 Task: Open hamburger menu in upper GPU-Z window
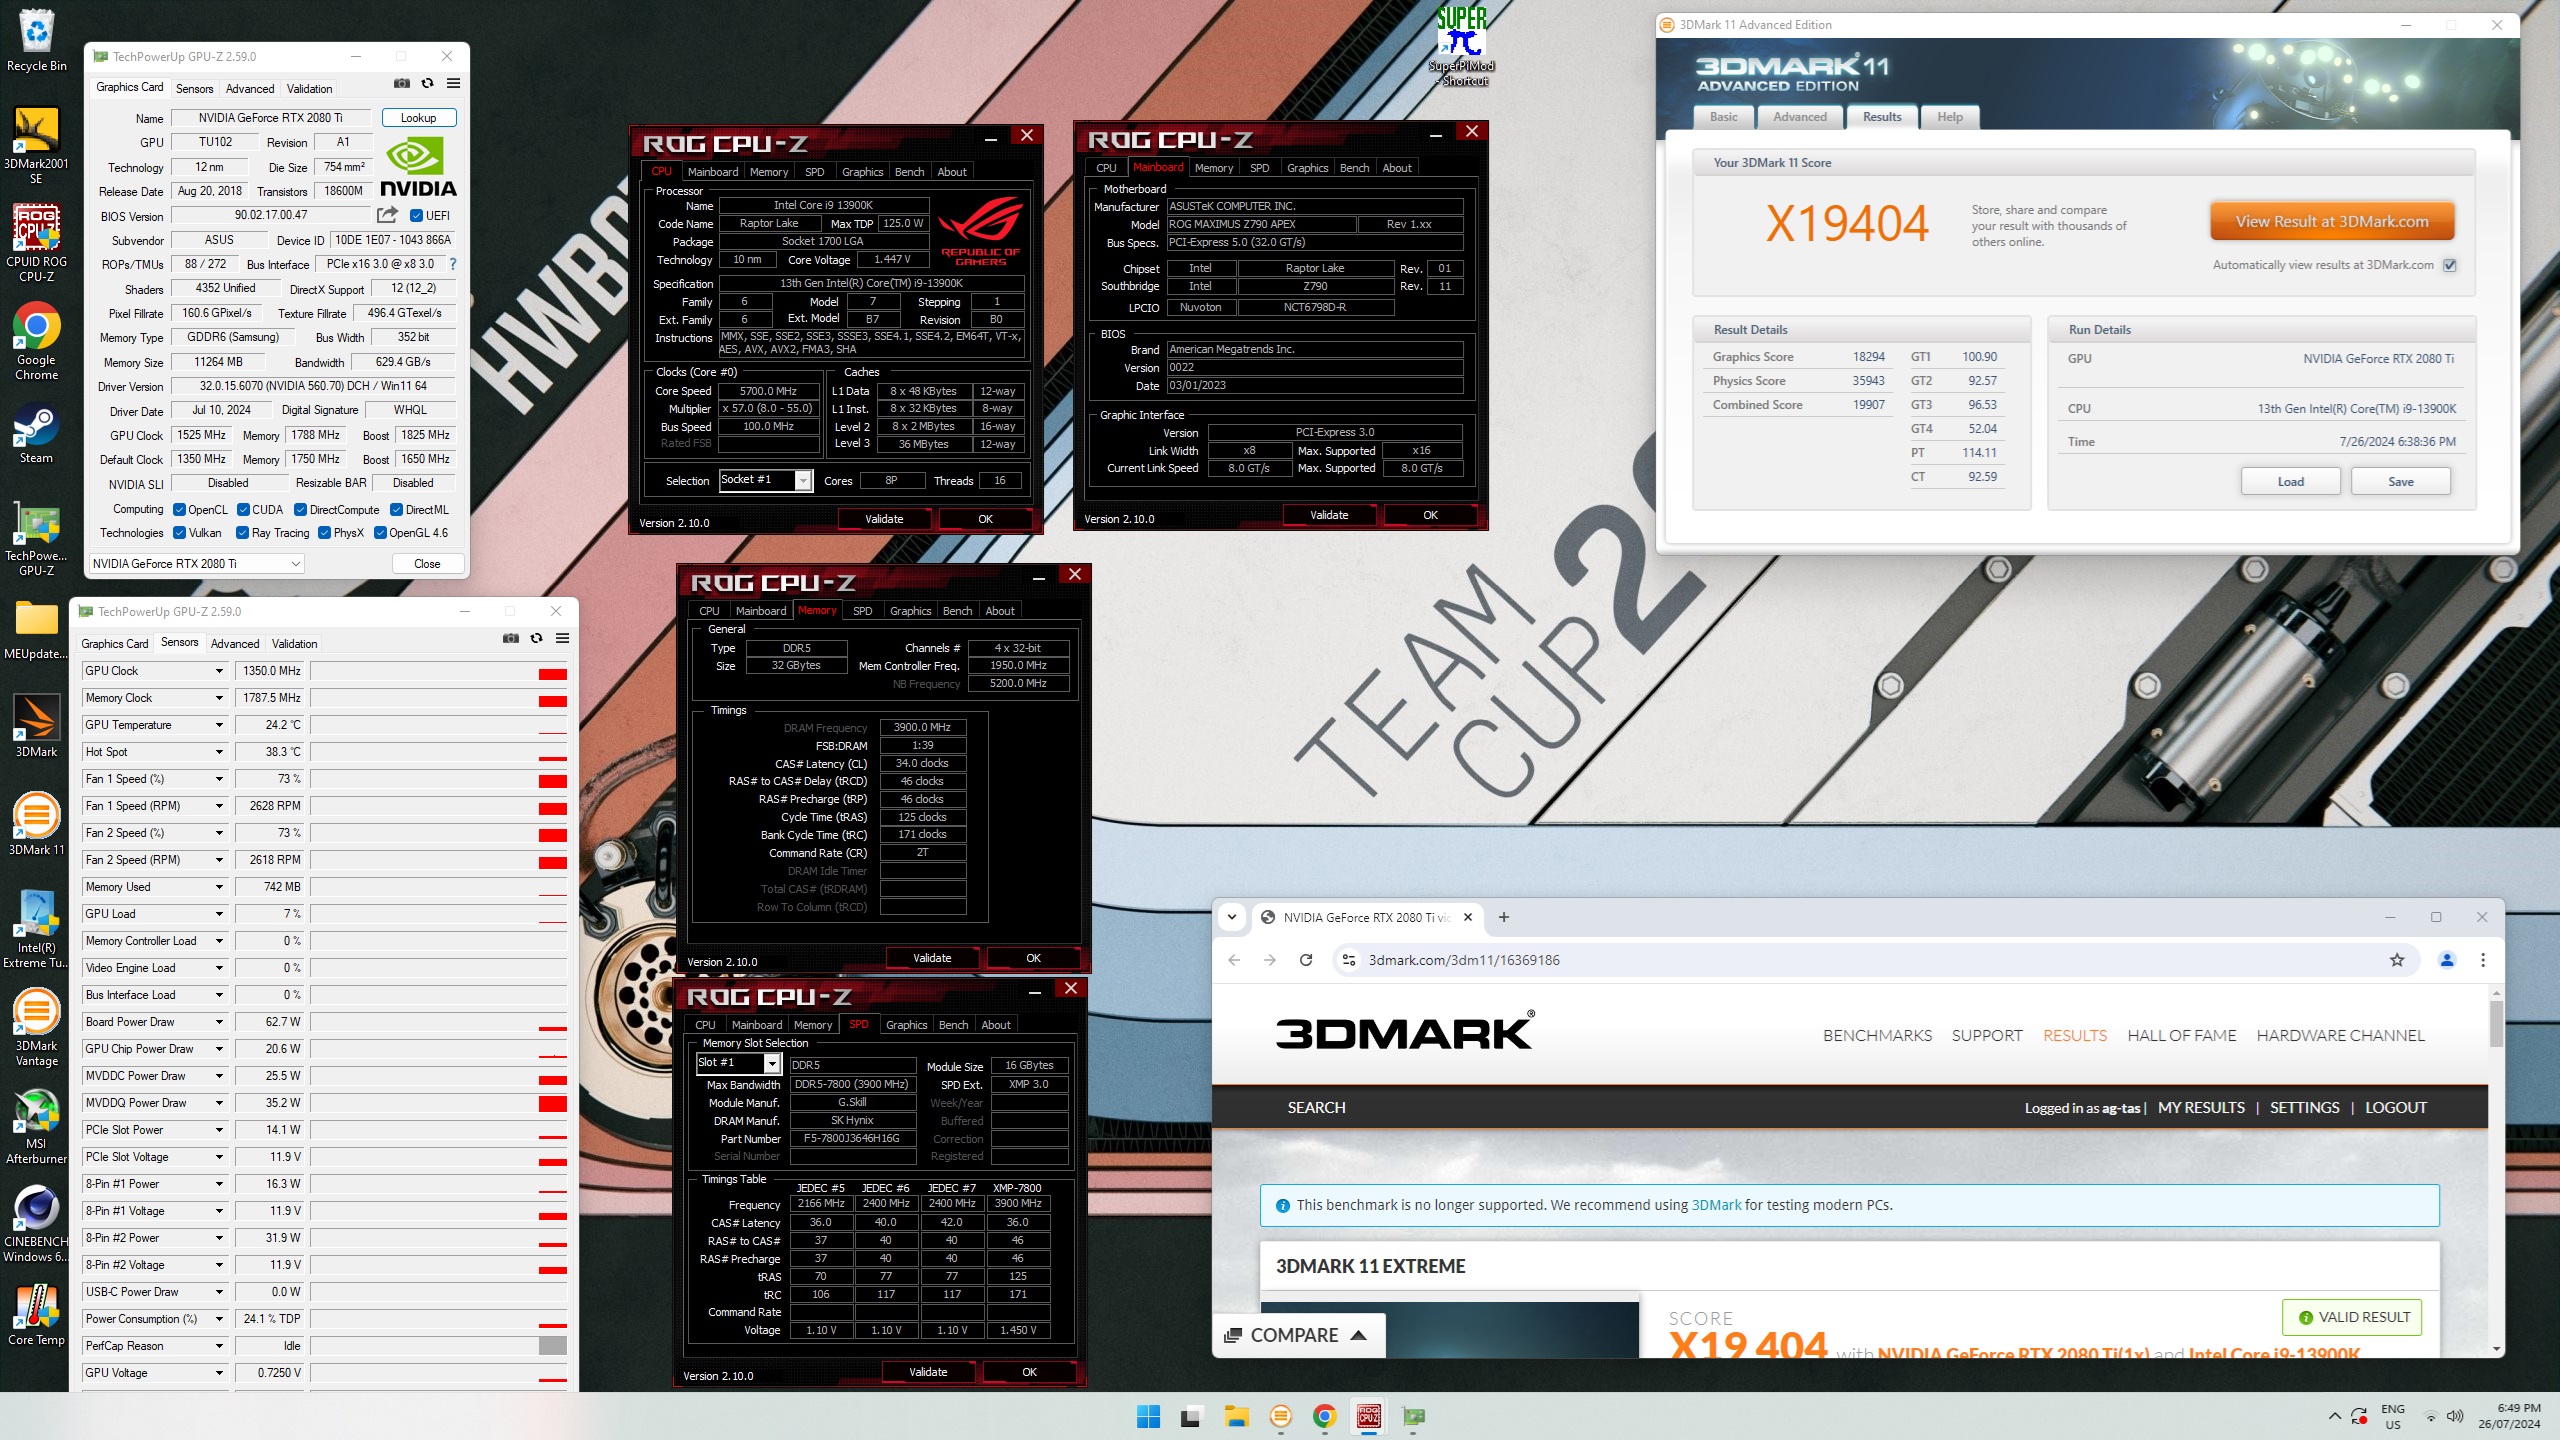[x=454, y=83]
